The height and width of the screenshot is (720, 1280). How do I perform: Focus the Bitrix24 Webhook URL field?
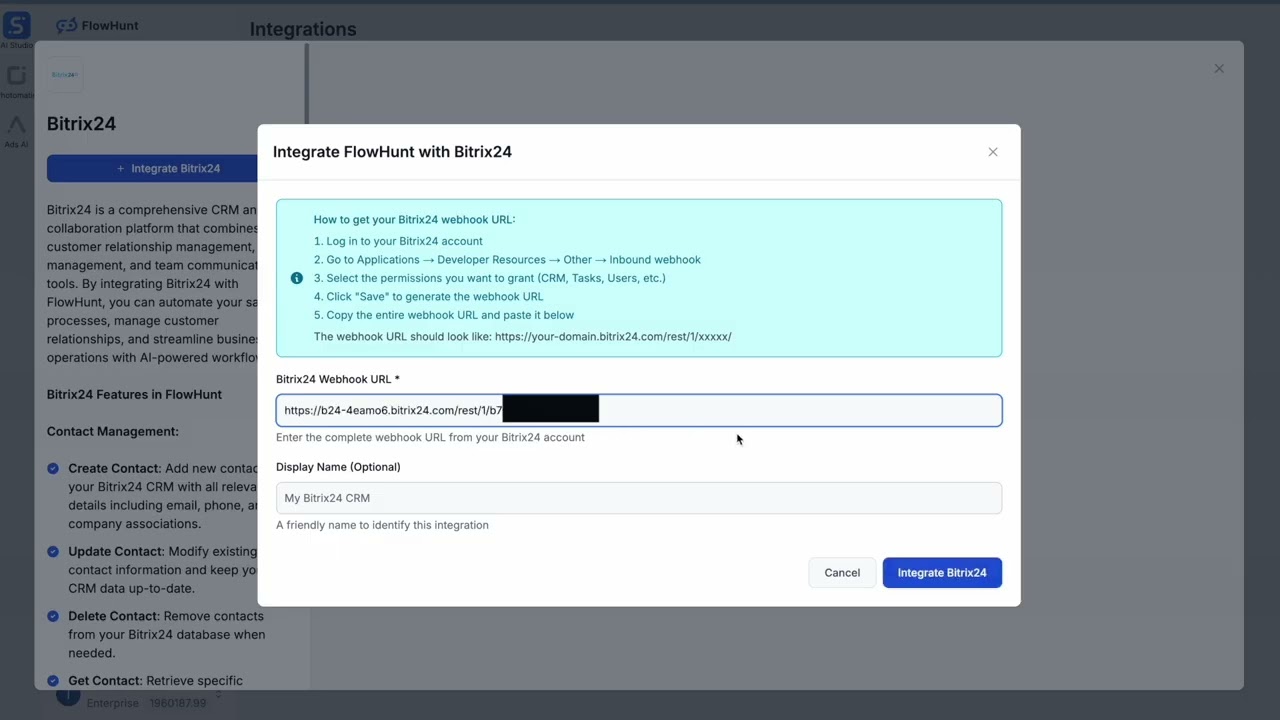(x=639, y=410)
